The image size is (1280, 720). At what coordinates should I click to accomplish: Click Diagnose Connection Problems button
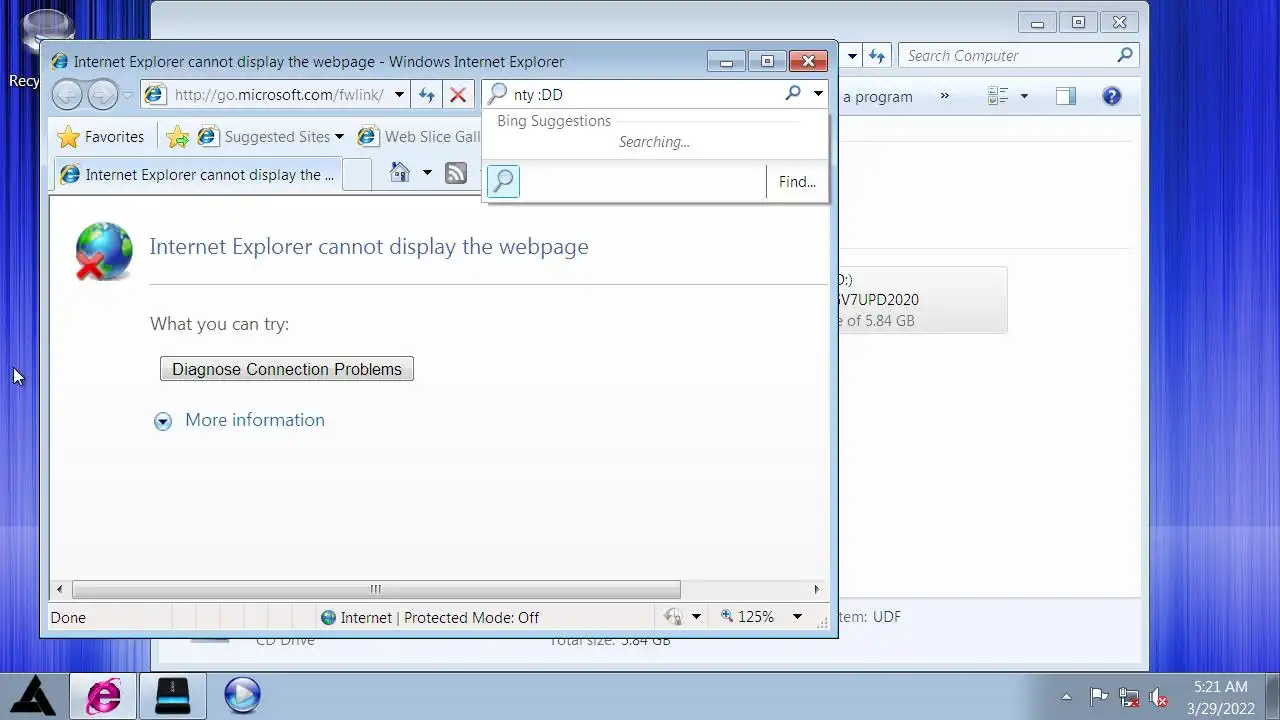pyautogui.click(x=287, y=369)
